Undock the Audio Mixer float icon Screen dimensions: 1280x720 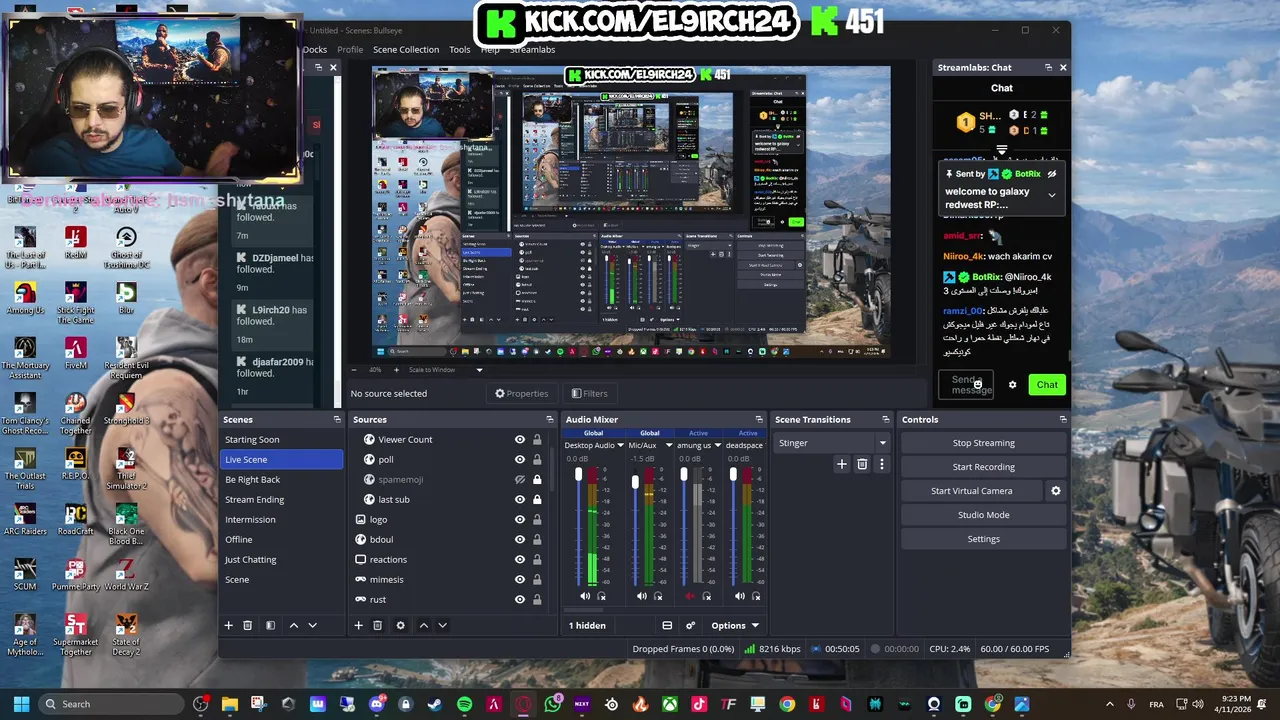[760, 419]
